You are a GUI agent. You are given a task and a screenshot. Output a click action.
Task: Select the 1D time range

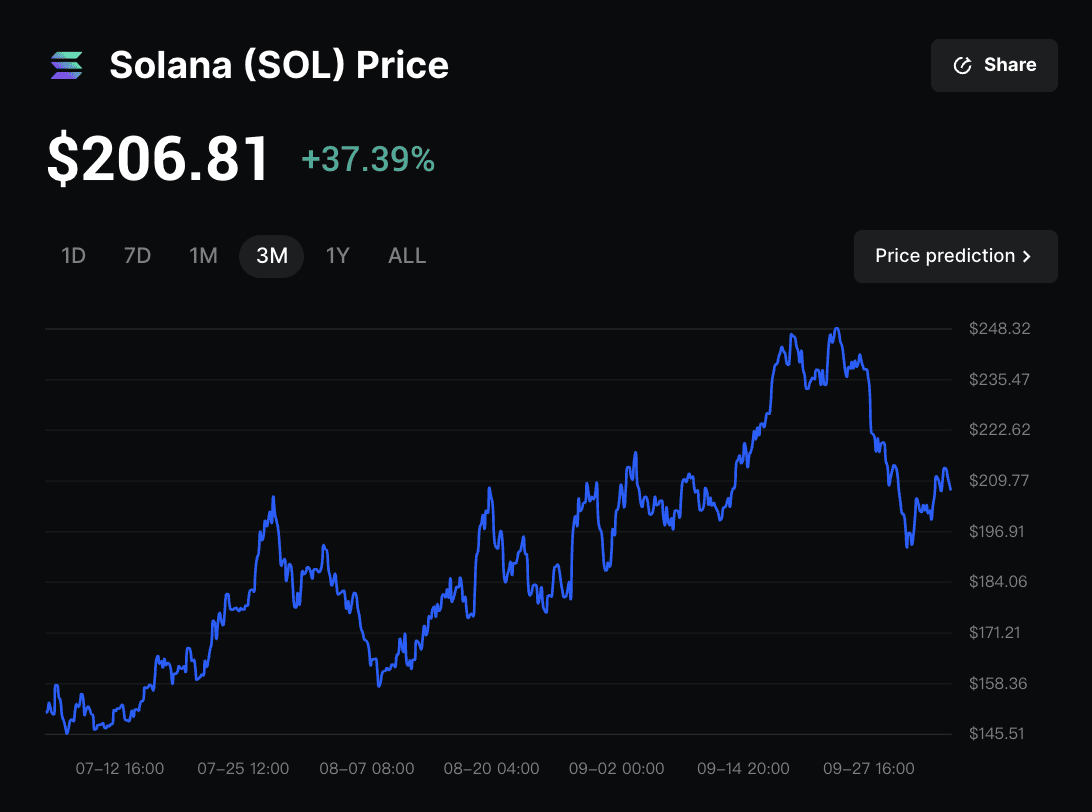click(72, 256)
